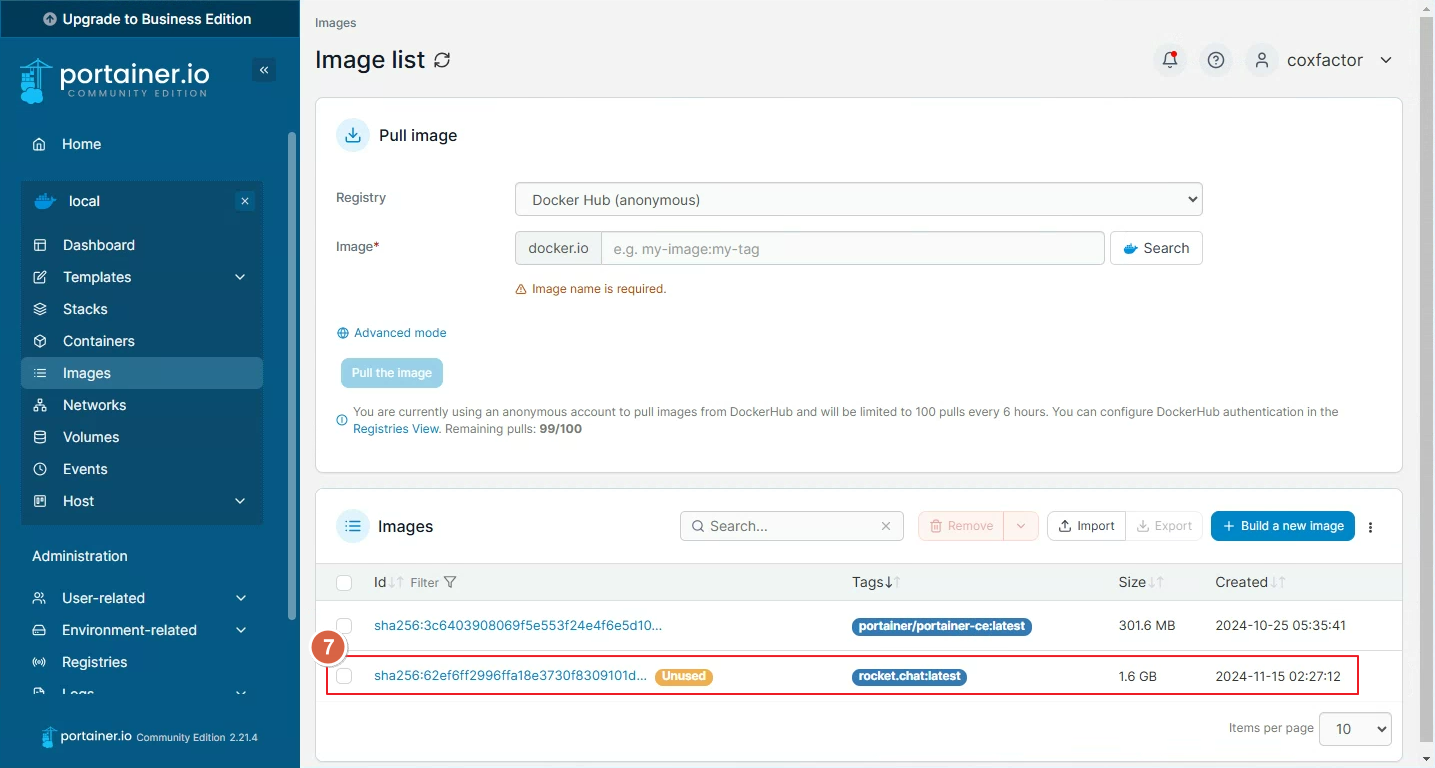Open Events in the sidebar

tap(142, 469)
